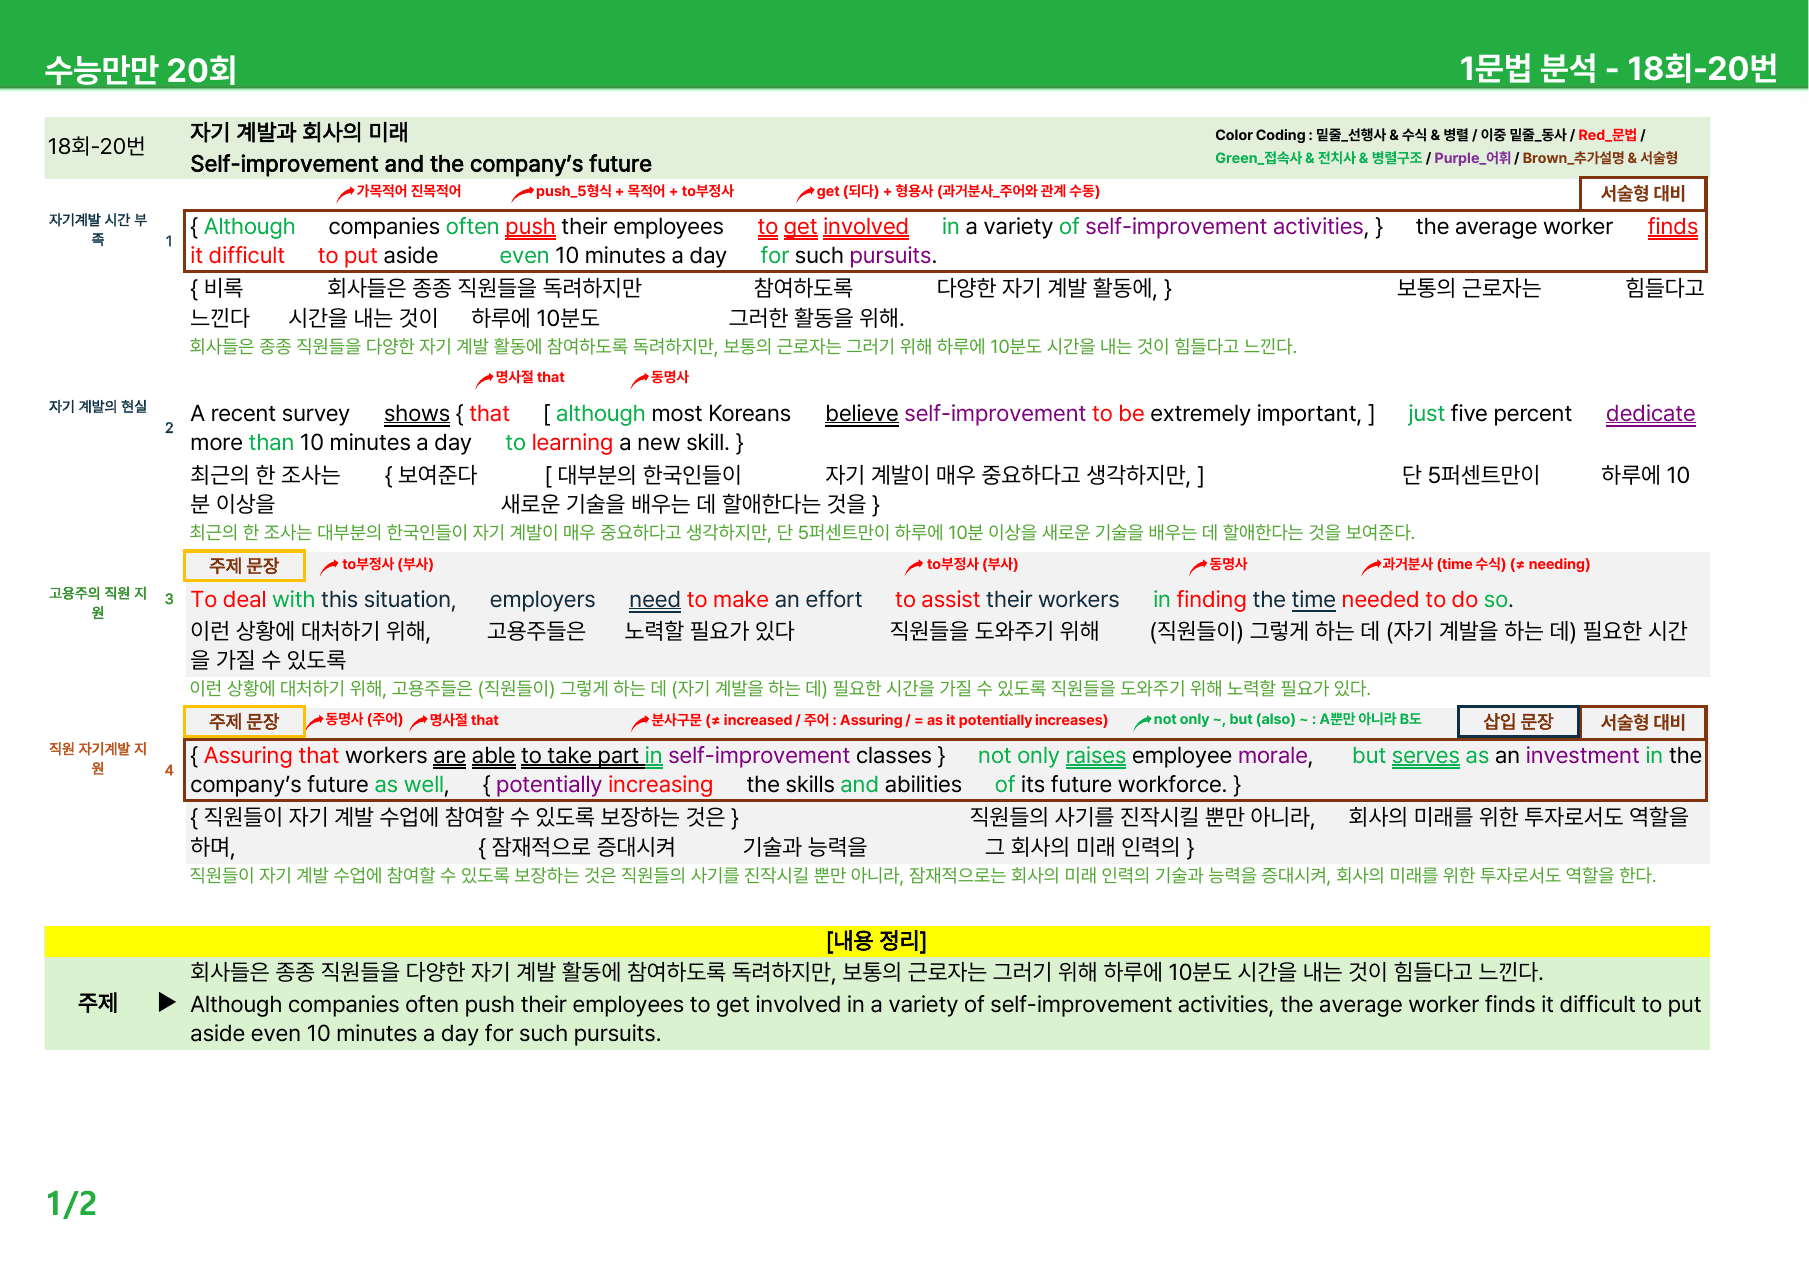
Task: Click the underlined verb believe in sentence 2
Action: point(861,414)
